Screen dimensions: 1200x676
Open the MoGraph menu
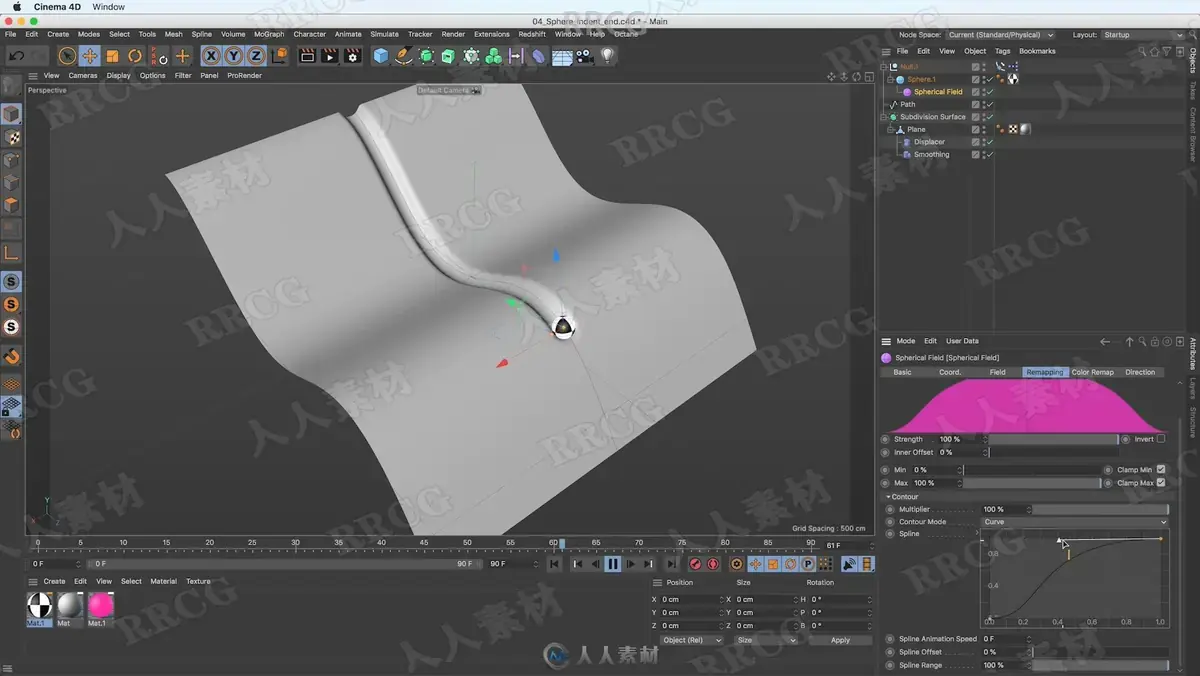pyautogui.click(x=269, y=34)
